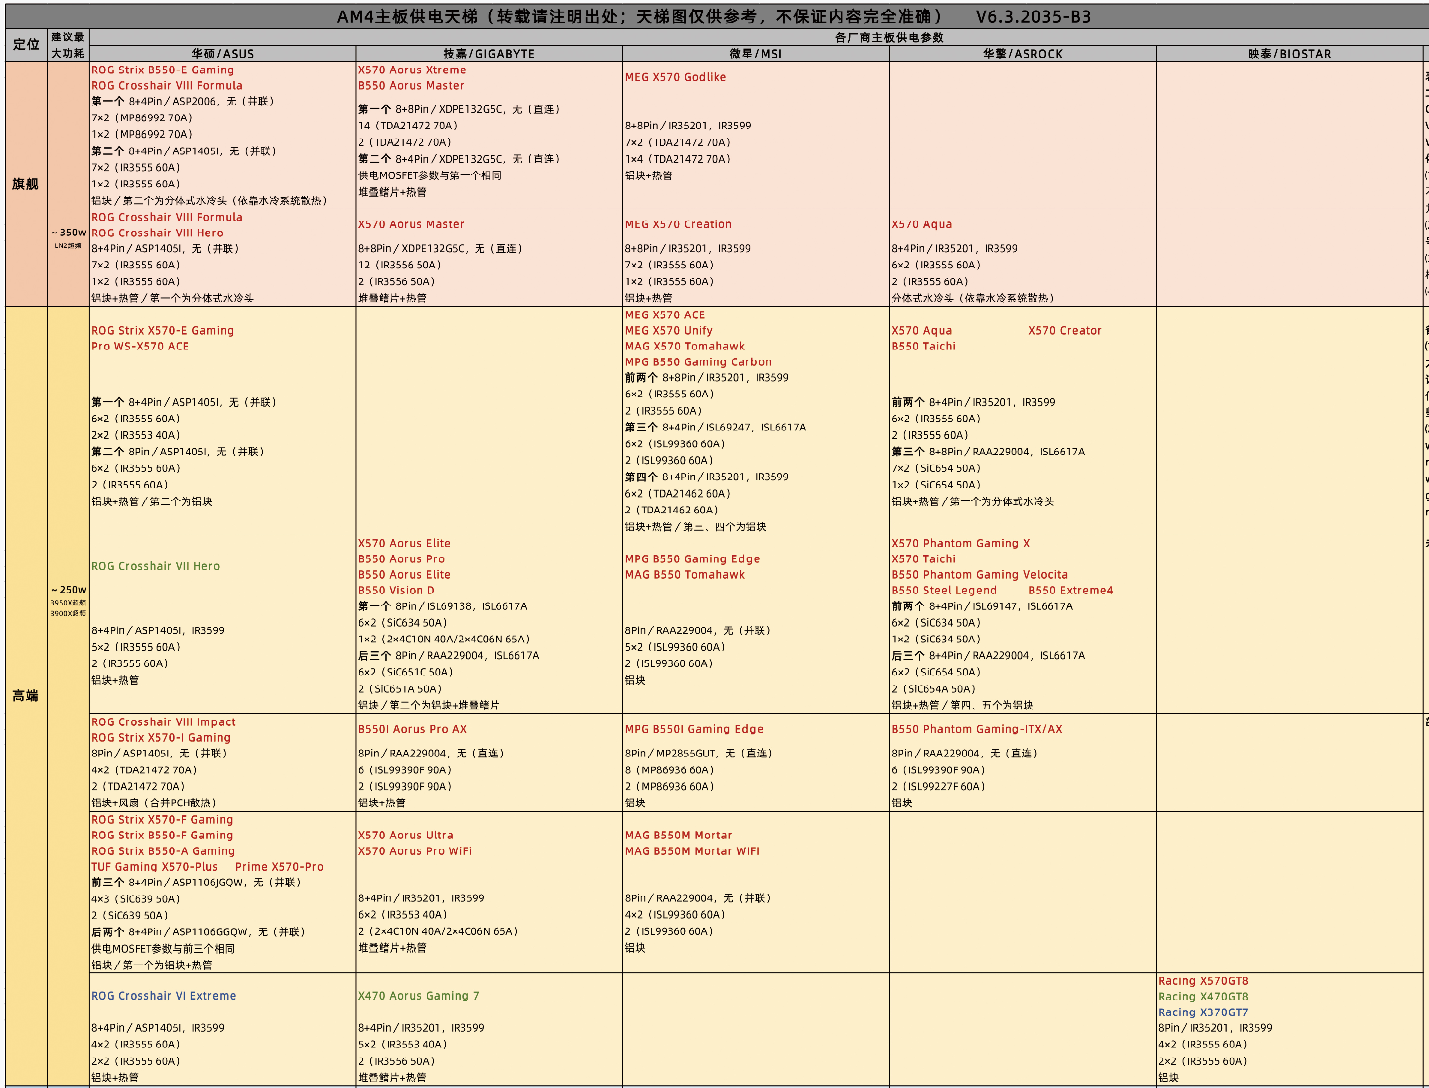The width and height of the screenshot is (1429, 1088).
Task: Select MPG B550 Gaming Carbon text
Action: point(698,362)
